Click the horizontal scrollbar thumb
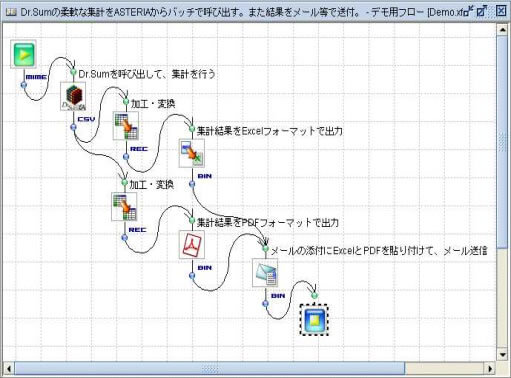The image size is (511, 378). coord(210,369)
